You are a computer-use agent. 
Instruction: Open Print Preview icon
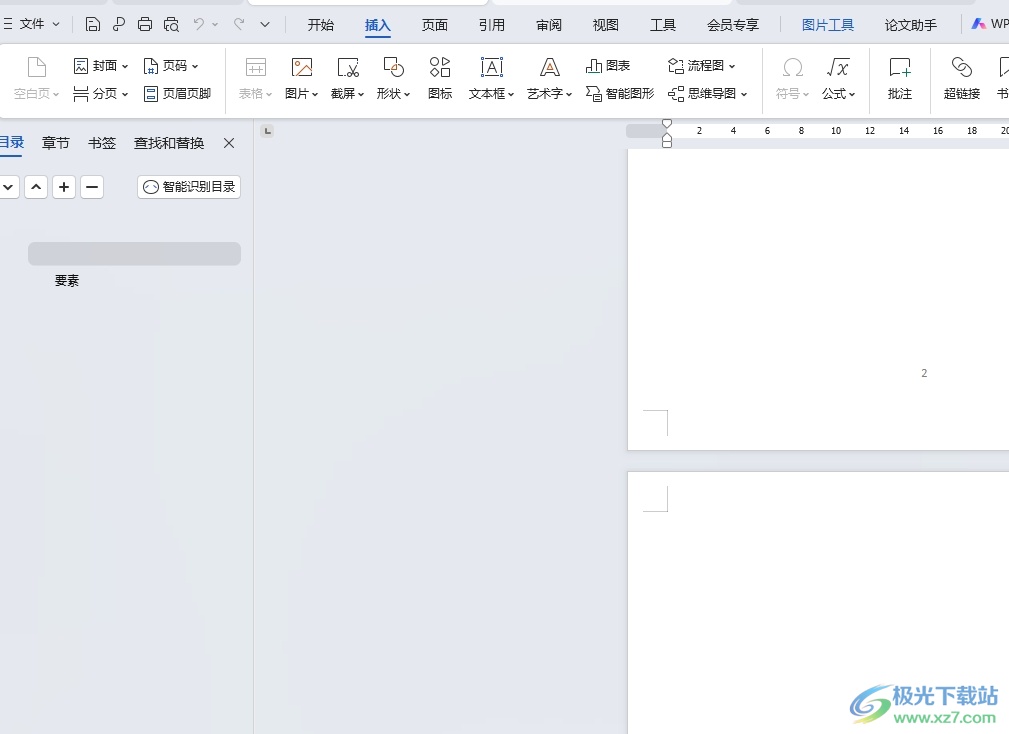pos(171,24)
